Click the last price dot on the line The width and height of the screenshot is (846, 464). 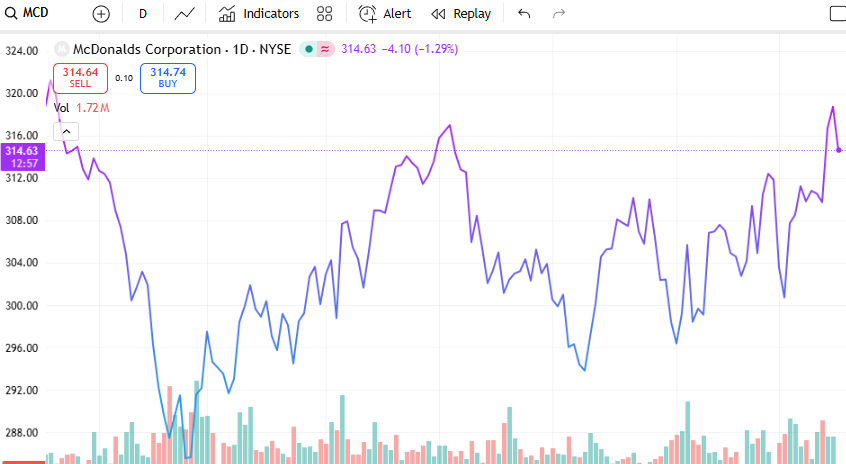[838, 150]
